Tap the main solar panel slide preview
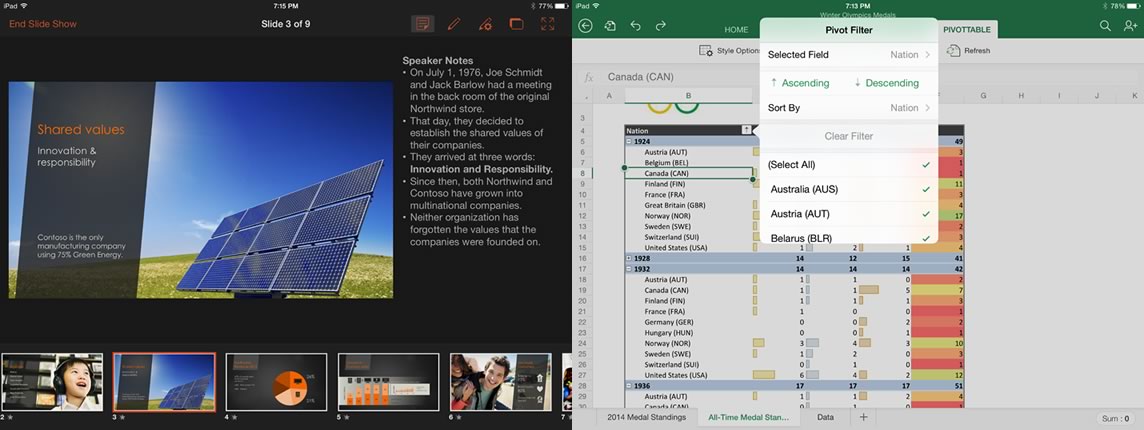The width and height of the screenshot is (1144, 430). pyautogui.click(x=201, y=190)
